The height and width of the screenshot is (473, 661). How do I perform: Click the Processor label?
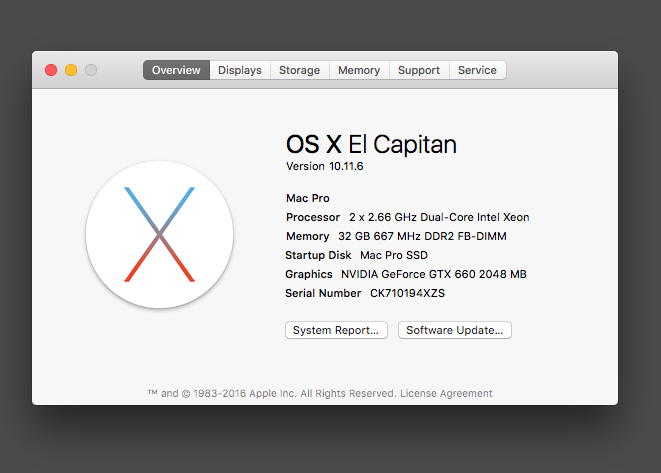click(313, 217)
